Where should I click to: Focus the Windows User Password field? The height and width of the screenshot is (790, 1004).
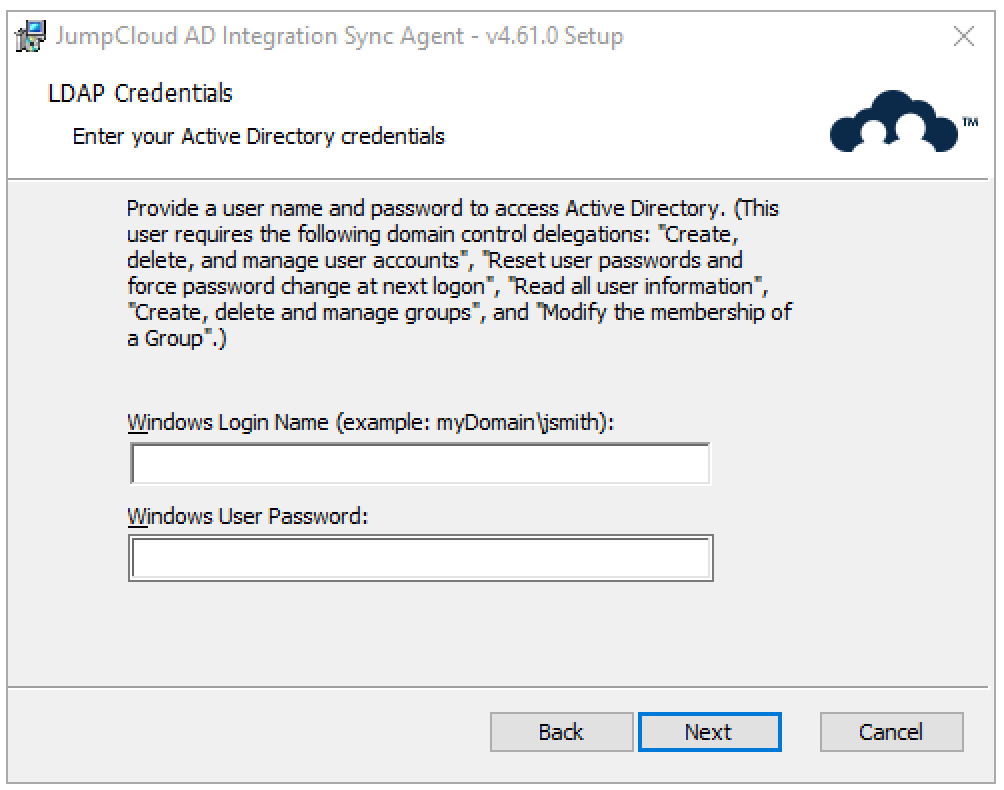[420, 559]
